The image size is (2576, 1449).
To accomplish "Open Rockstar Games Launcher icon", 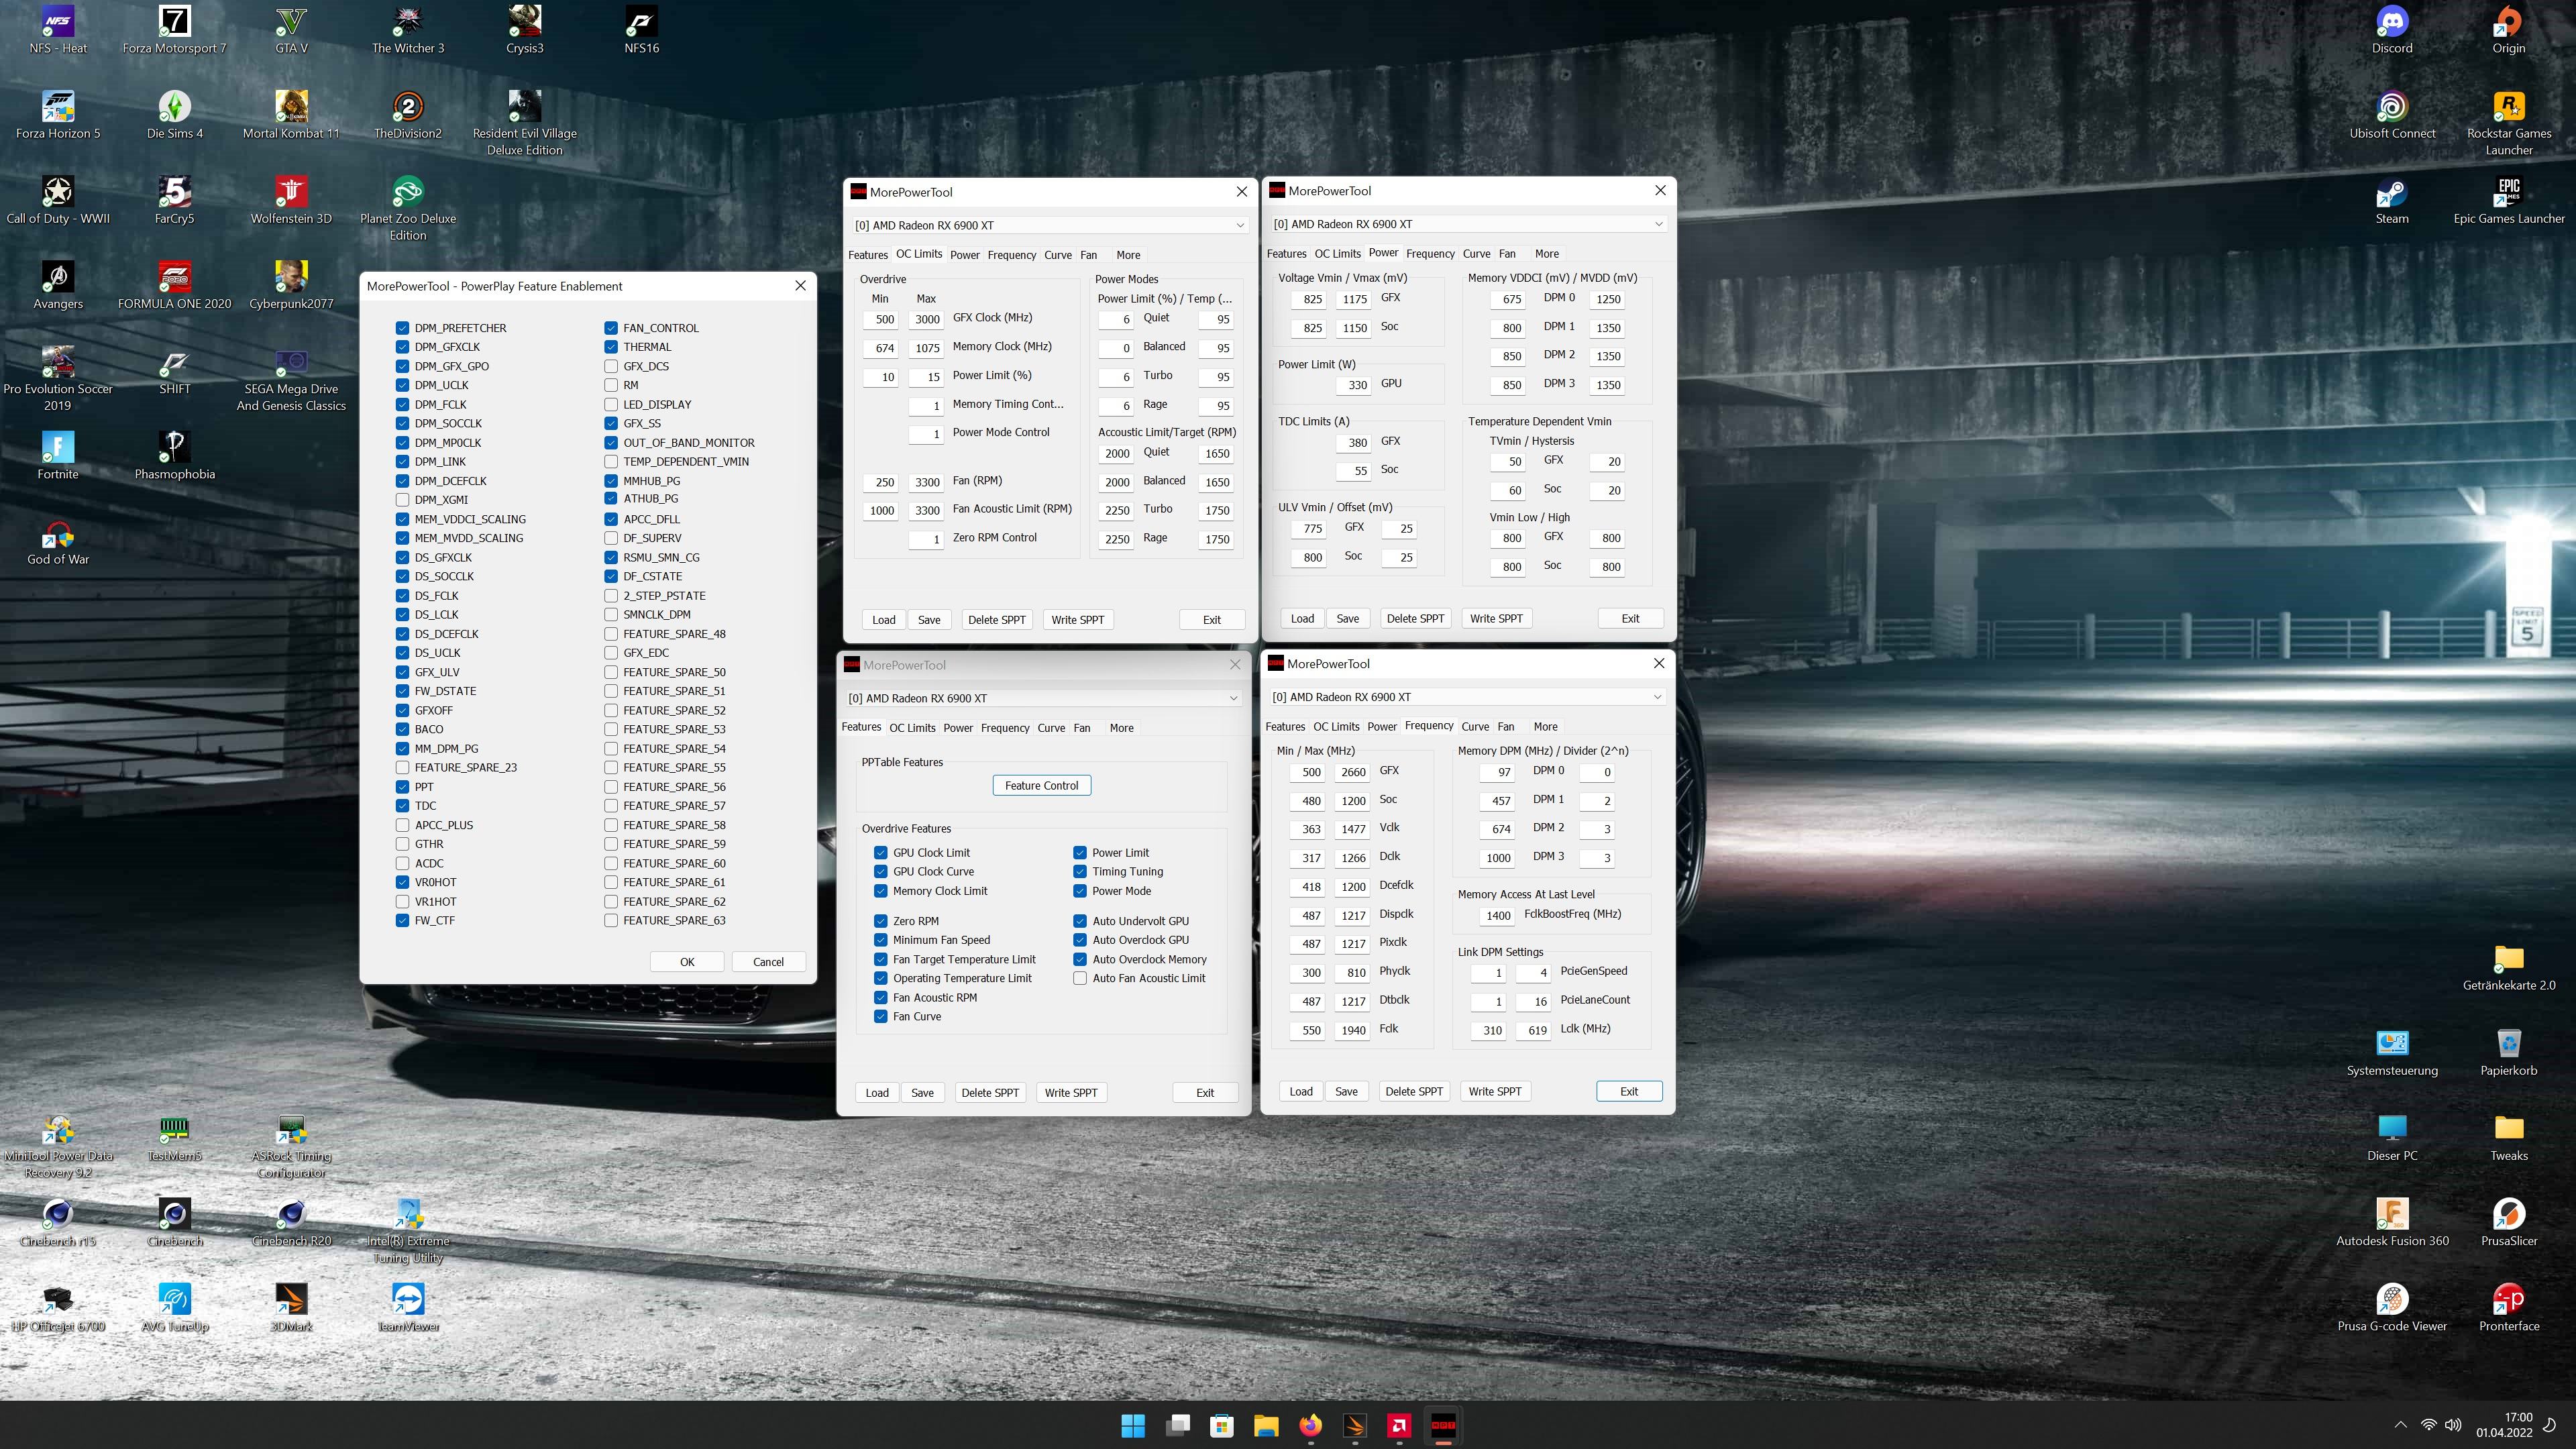I will (x=2508, y=123).
